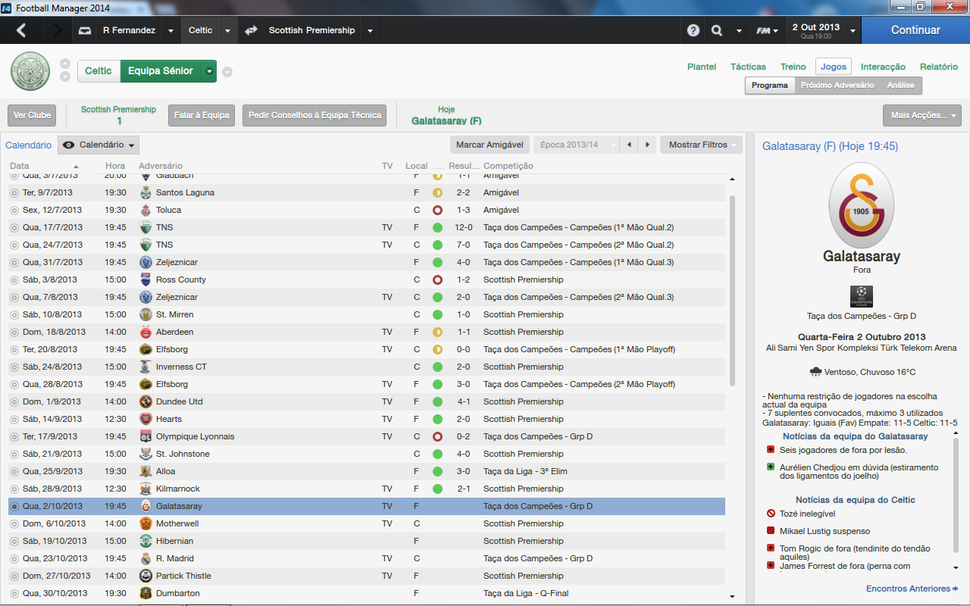The height and width of the screenshot is (606, 970).
Task: Select radio button for Ter, 17/9/2013 row
Action: click(x=14, y=437)
